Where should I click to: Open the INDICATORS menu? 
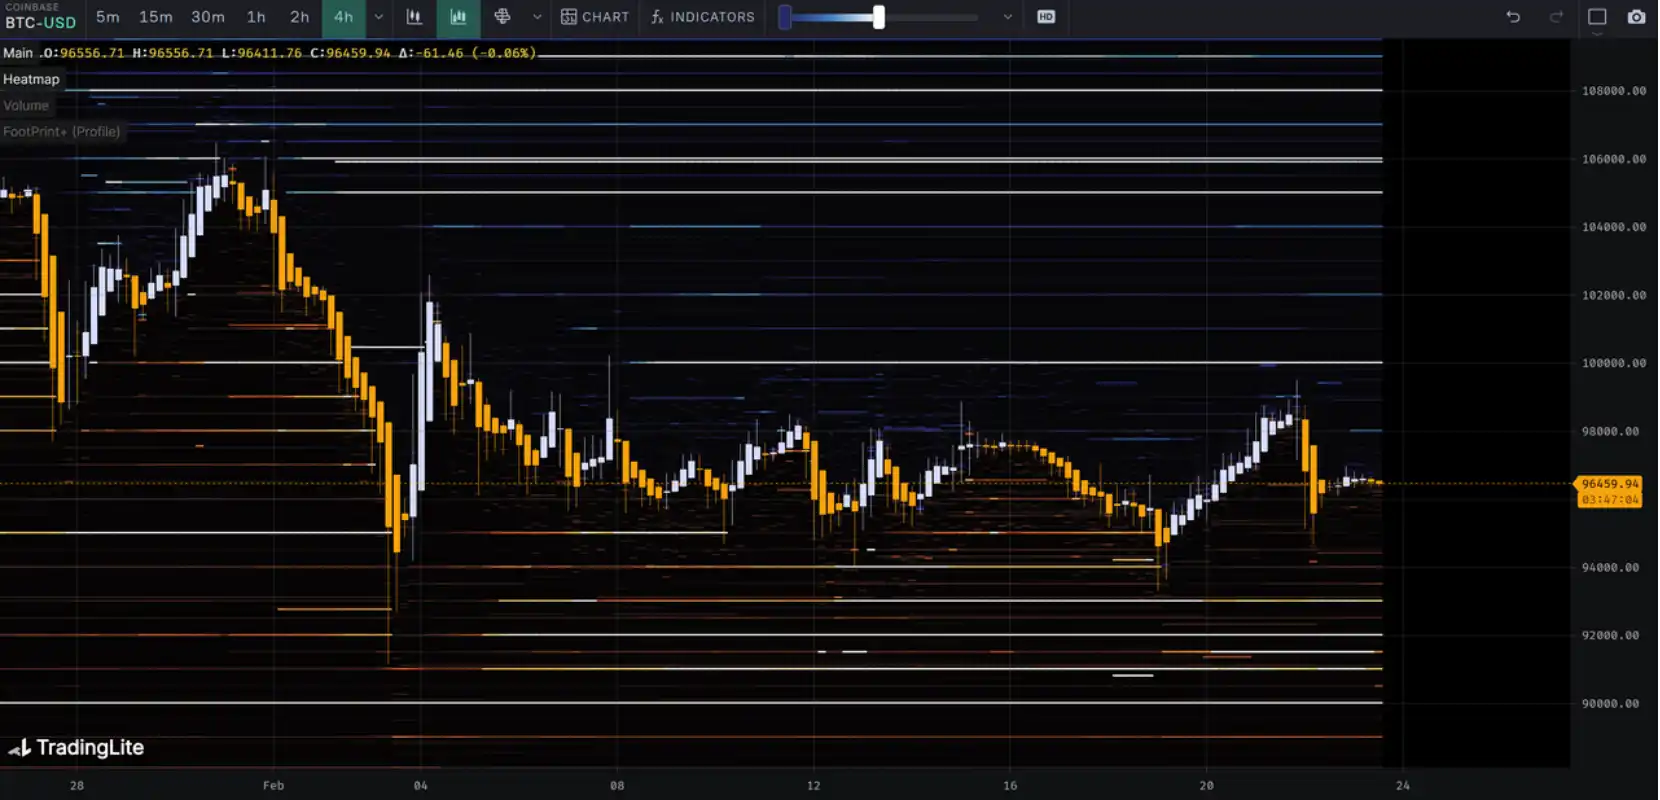pos(703,17)
